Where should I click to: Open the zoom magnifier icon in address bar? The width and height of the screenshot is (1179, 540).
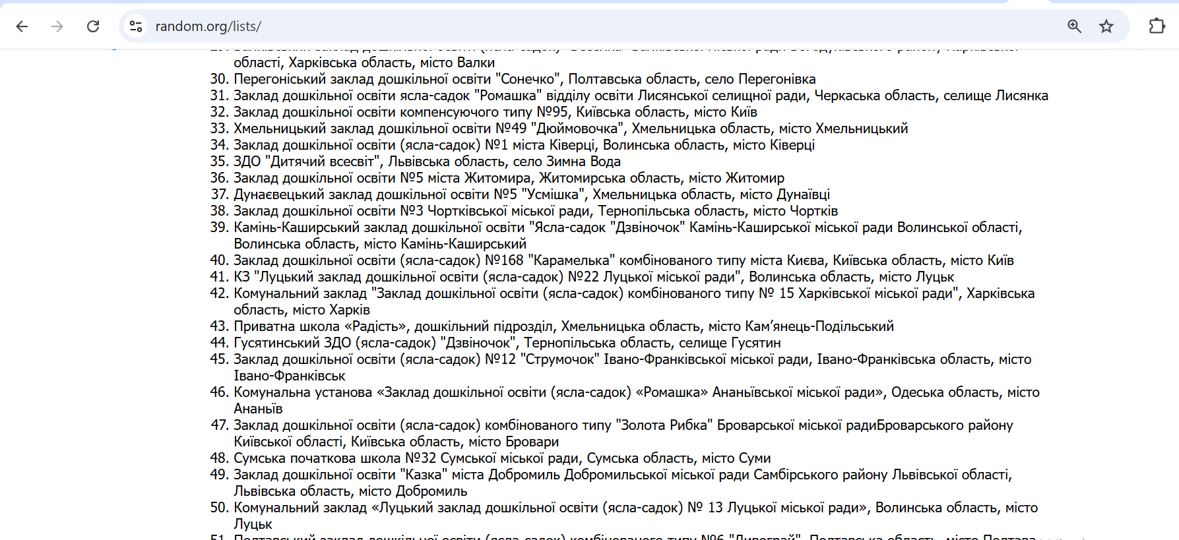[x=1074, y=26]
